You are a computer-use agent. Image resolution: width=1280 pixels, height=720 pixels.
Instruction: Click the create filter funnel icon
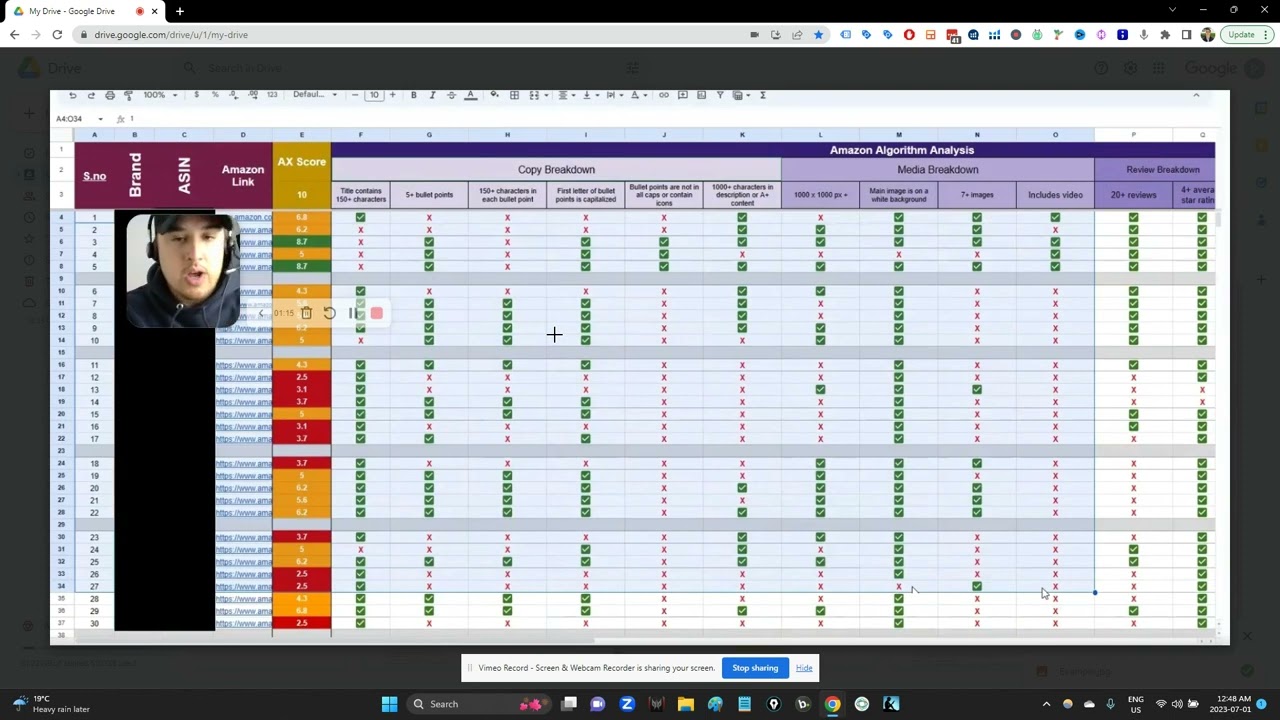pos(719,95)
